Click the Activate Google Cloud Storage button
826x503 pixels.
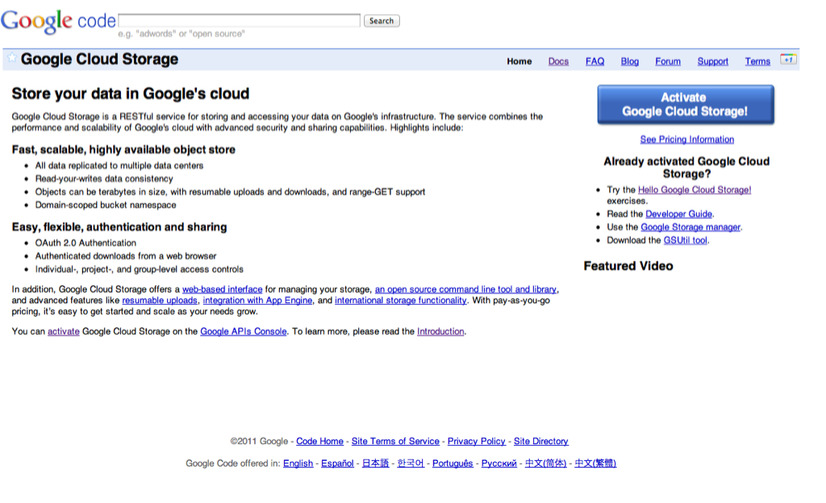[x=685, y=104]
